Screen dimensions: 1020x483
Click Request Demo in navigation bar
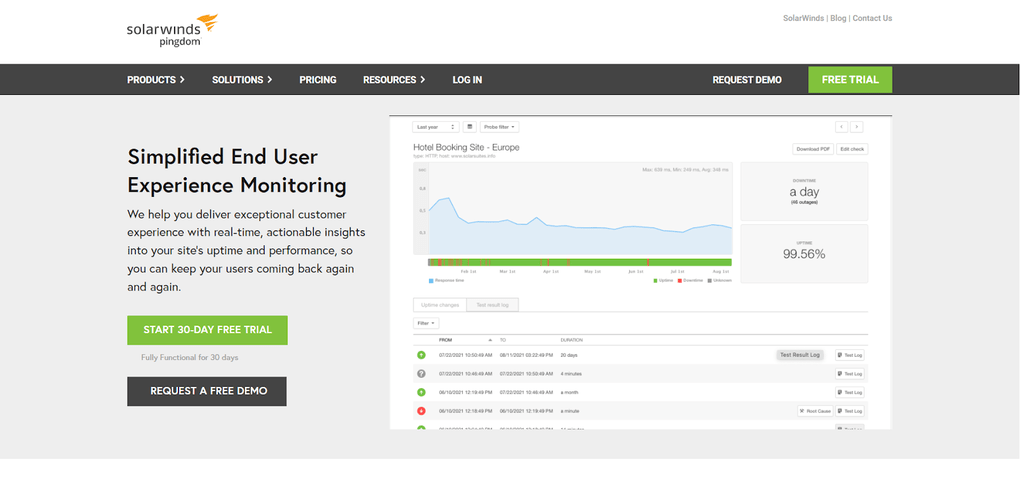tap(747, 79)
